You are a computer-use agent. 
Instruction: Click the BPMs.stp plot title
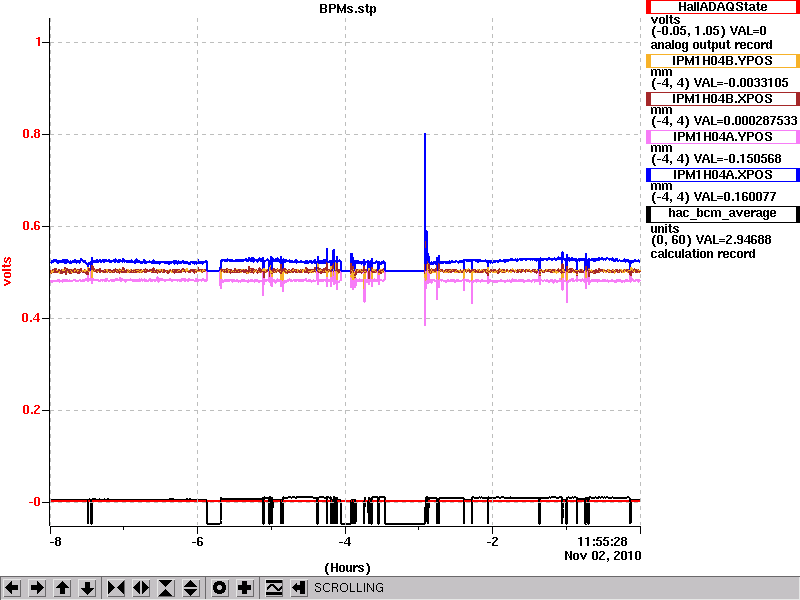[x=348, y=9]
